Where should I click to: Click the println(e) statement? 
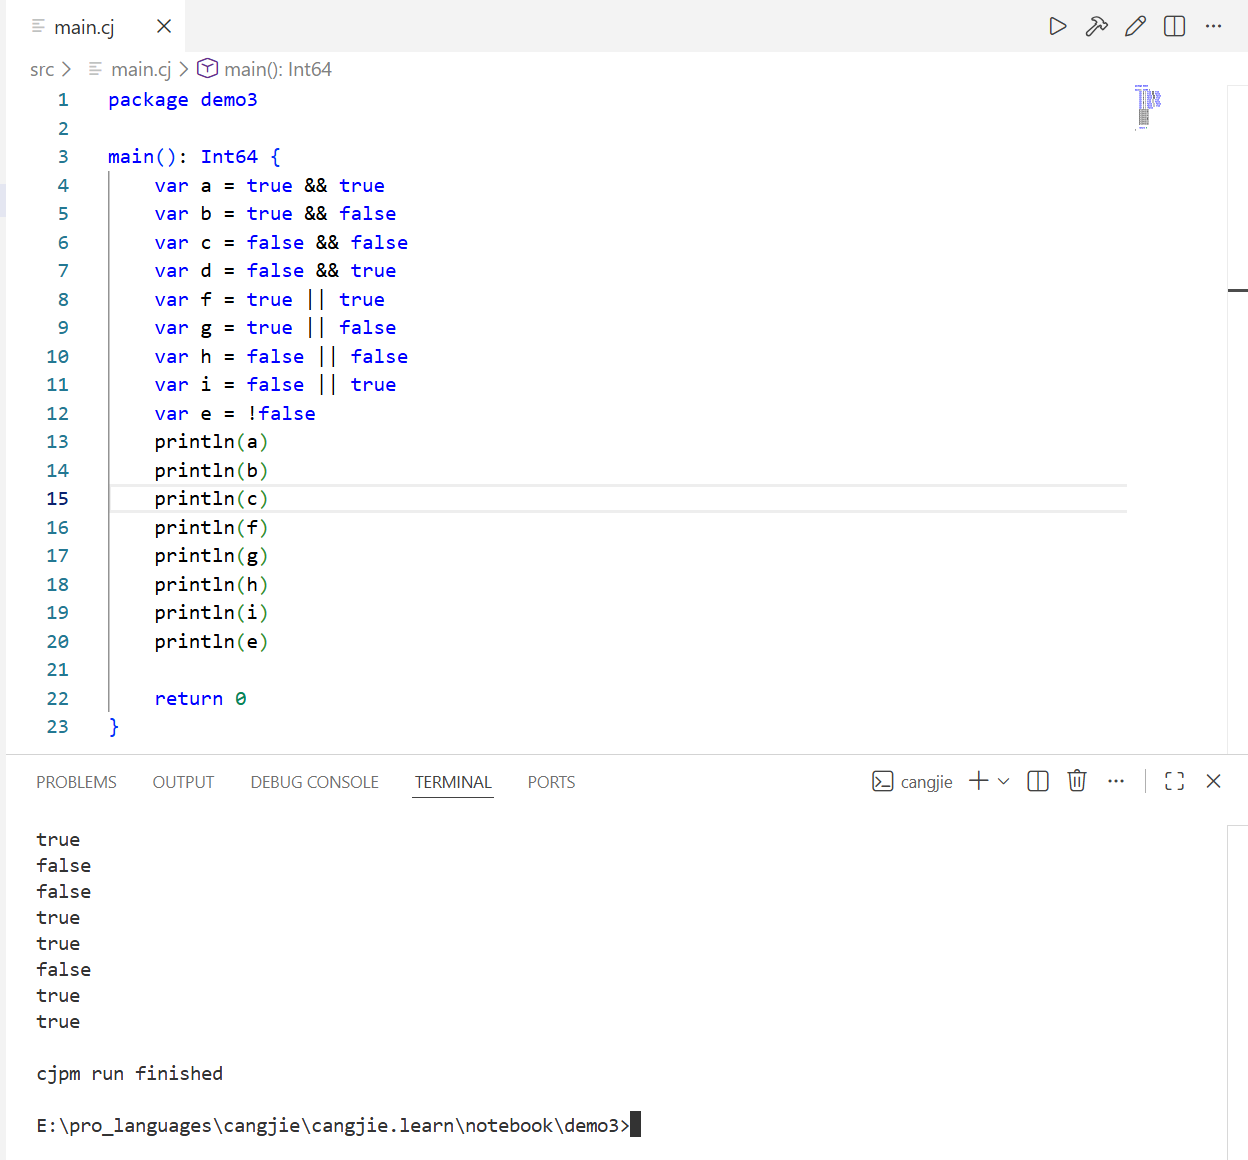[x=211, y=641]
